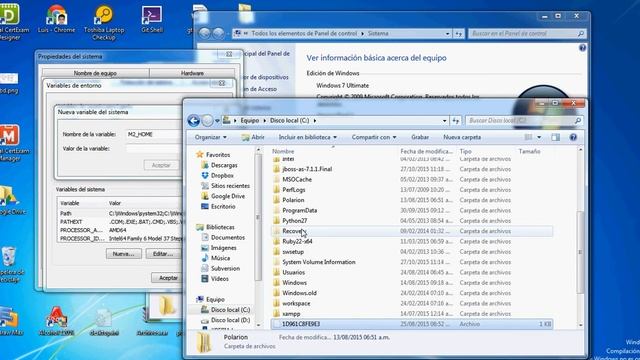Click the Buscar Disco local (C:) search box

[524, 120]
